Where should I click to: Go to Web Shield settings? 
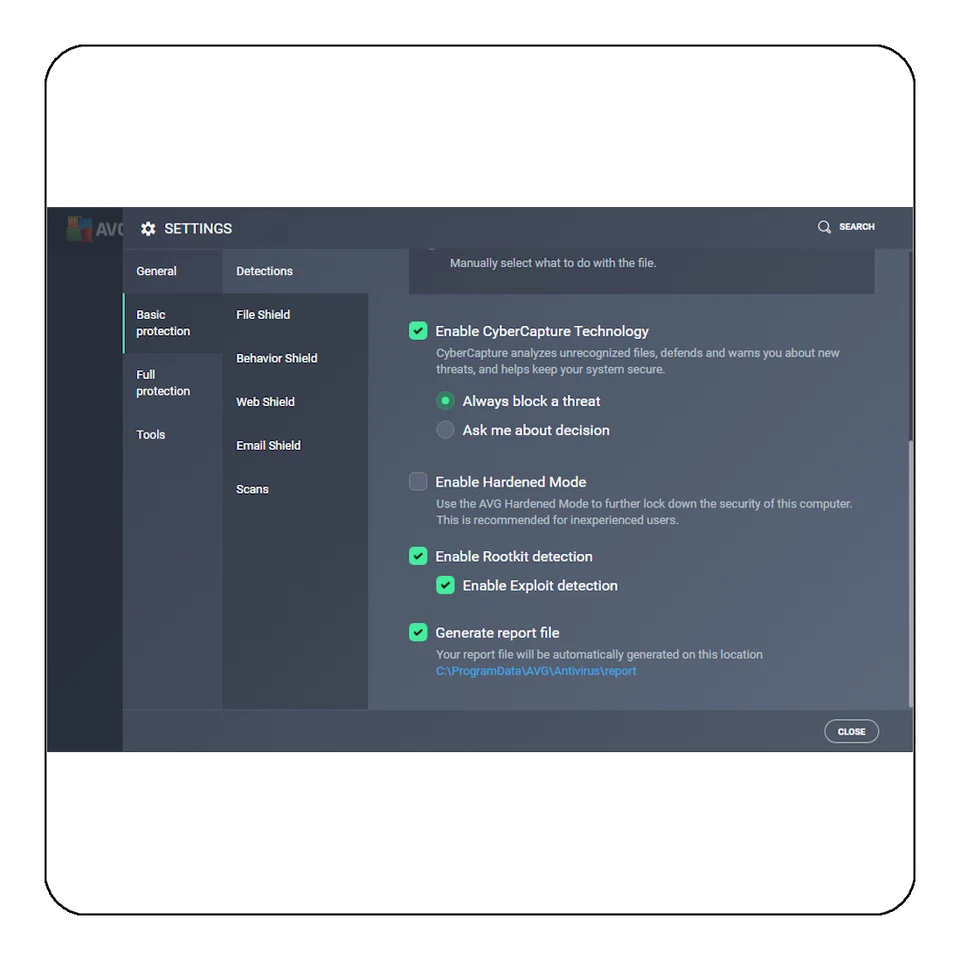click(265, 401)
